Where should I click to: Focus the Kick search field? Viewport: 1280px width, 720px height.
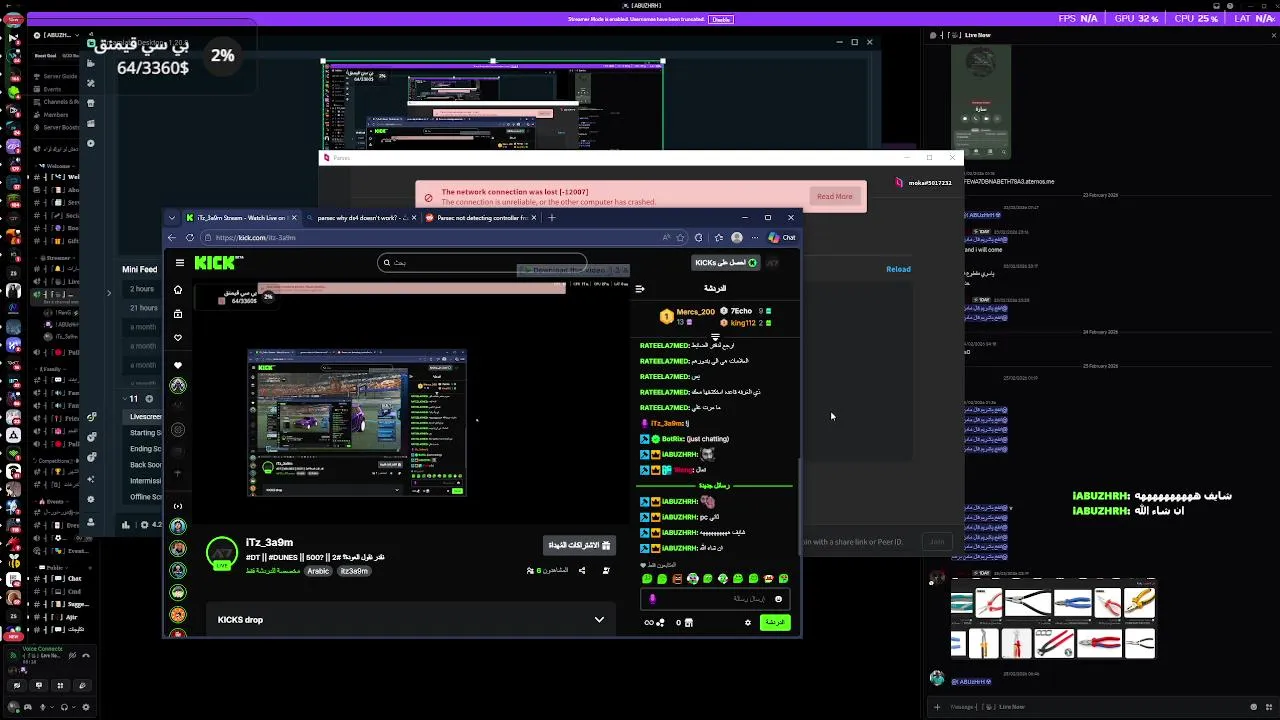point(480,263)
